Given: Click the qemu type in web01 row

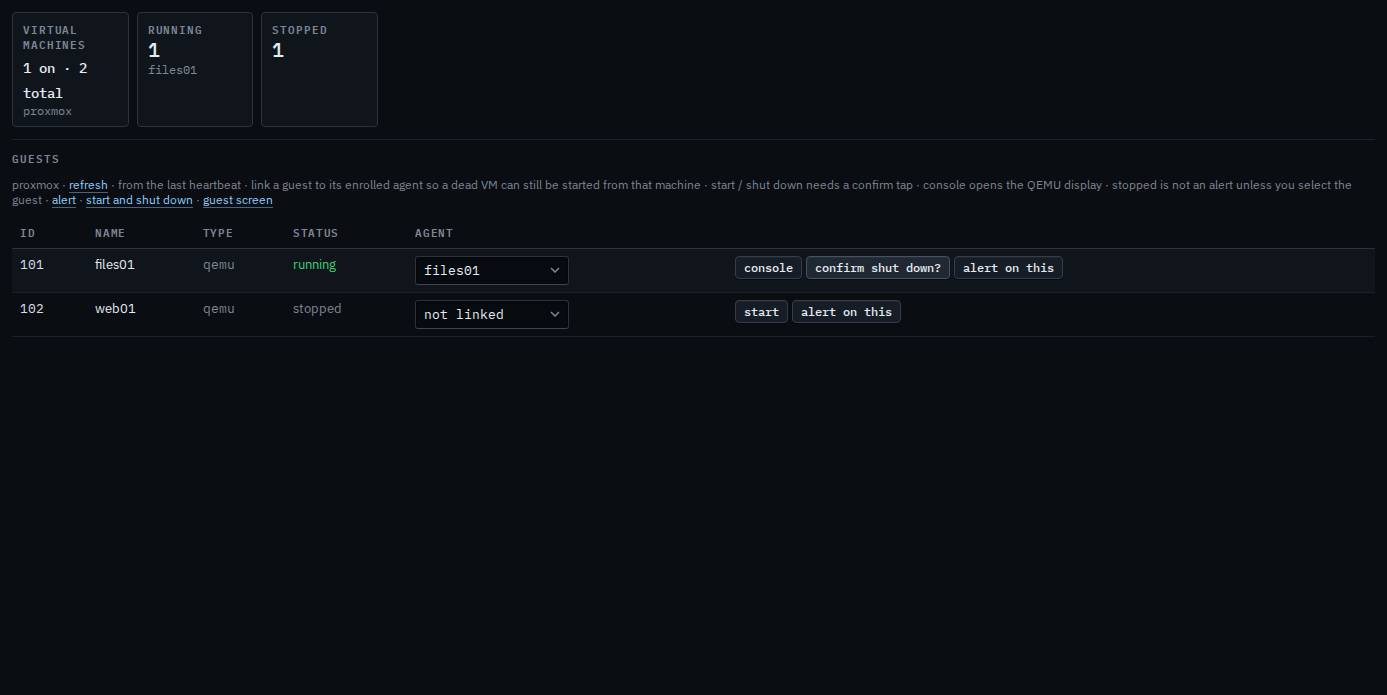Looking at the screenshot, I should tap(219, 309).
